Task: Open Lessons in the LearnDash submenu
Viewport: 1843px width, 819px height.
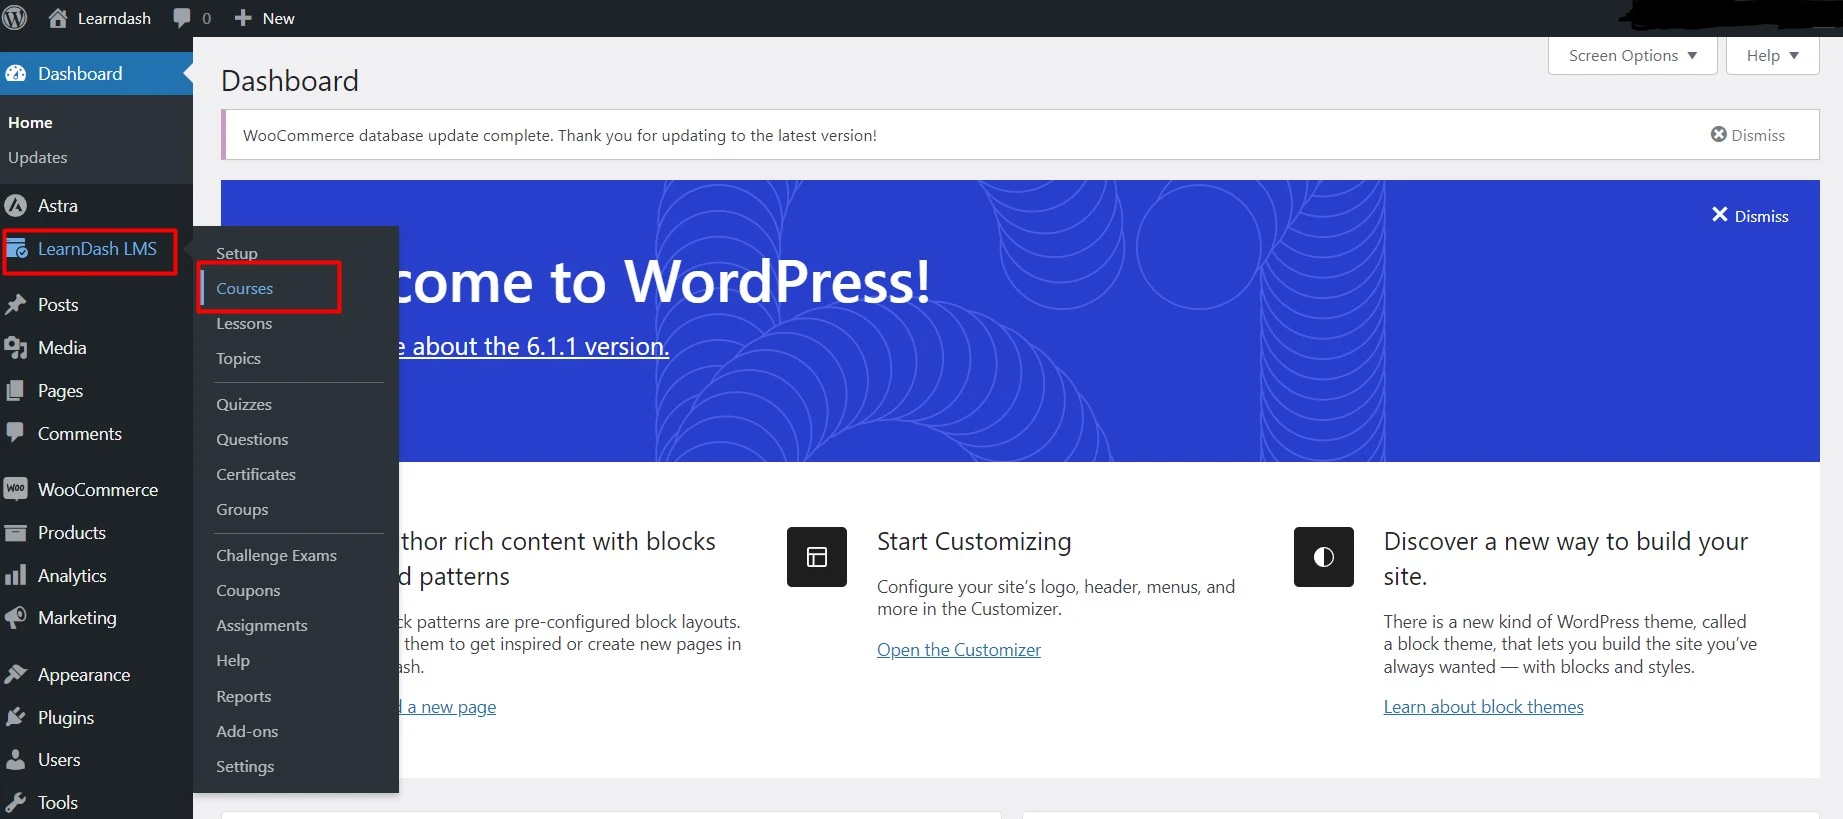Action: click(x=244, y=323)
